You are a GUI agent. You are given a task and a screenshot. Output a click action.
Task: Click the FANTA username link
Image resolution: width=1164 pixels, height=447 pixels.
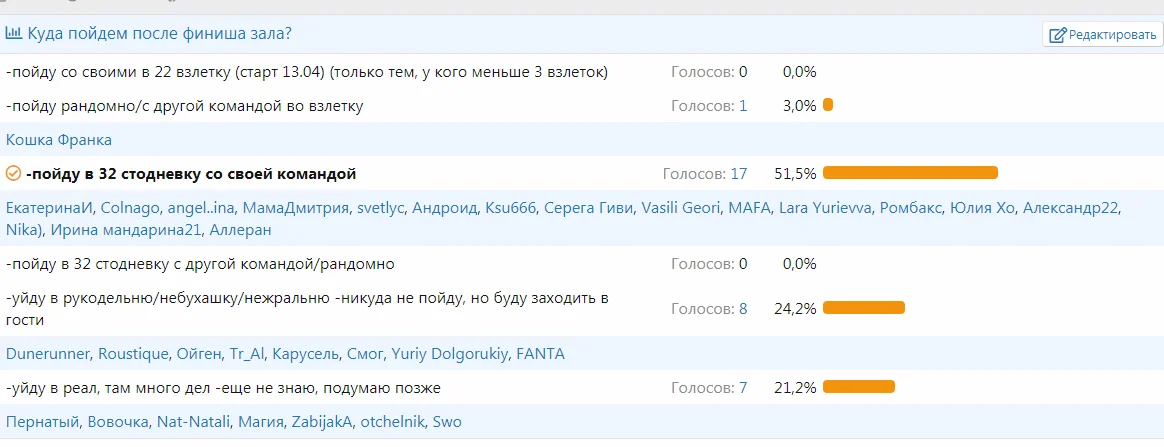tap(540, 354)
